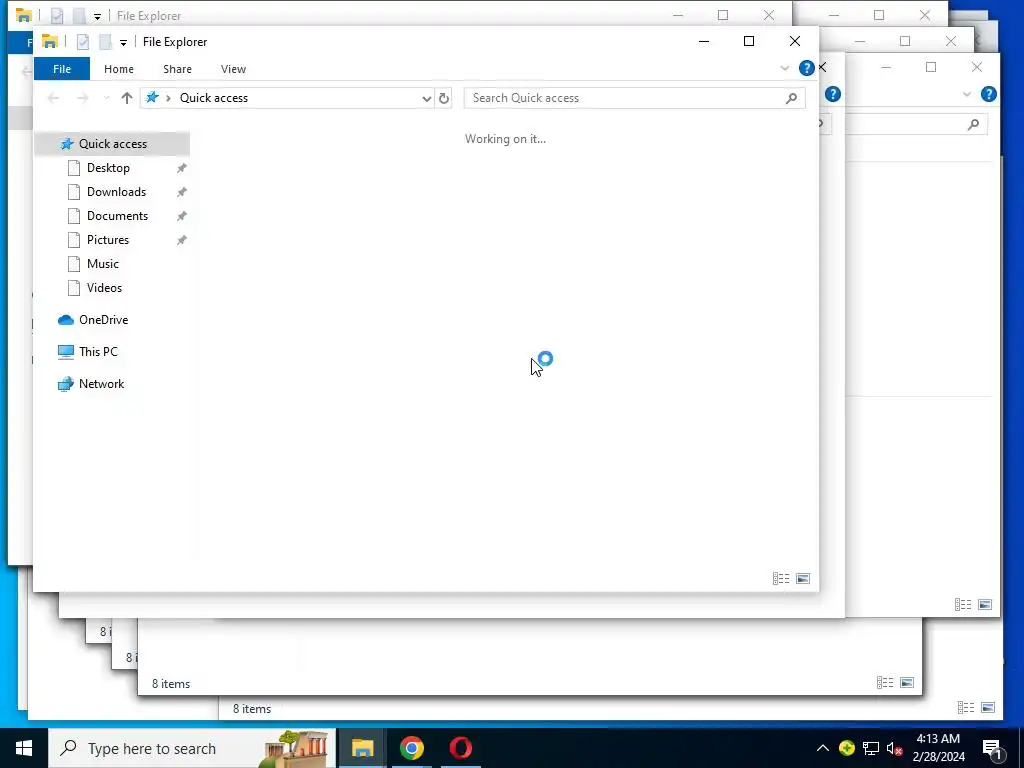The height and width of the screenshot is (768, 1024).
Task: Switch to the Share ribbon tab
Action: click(x=178, y=69)
